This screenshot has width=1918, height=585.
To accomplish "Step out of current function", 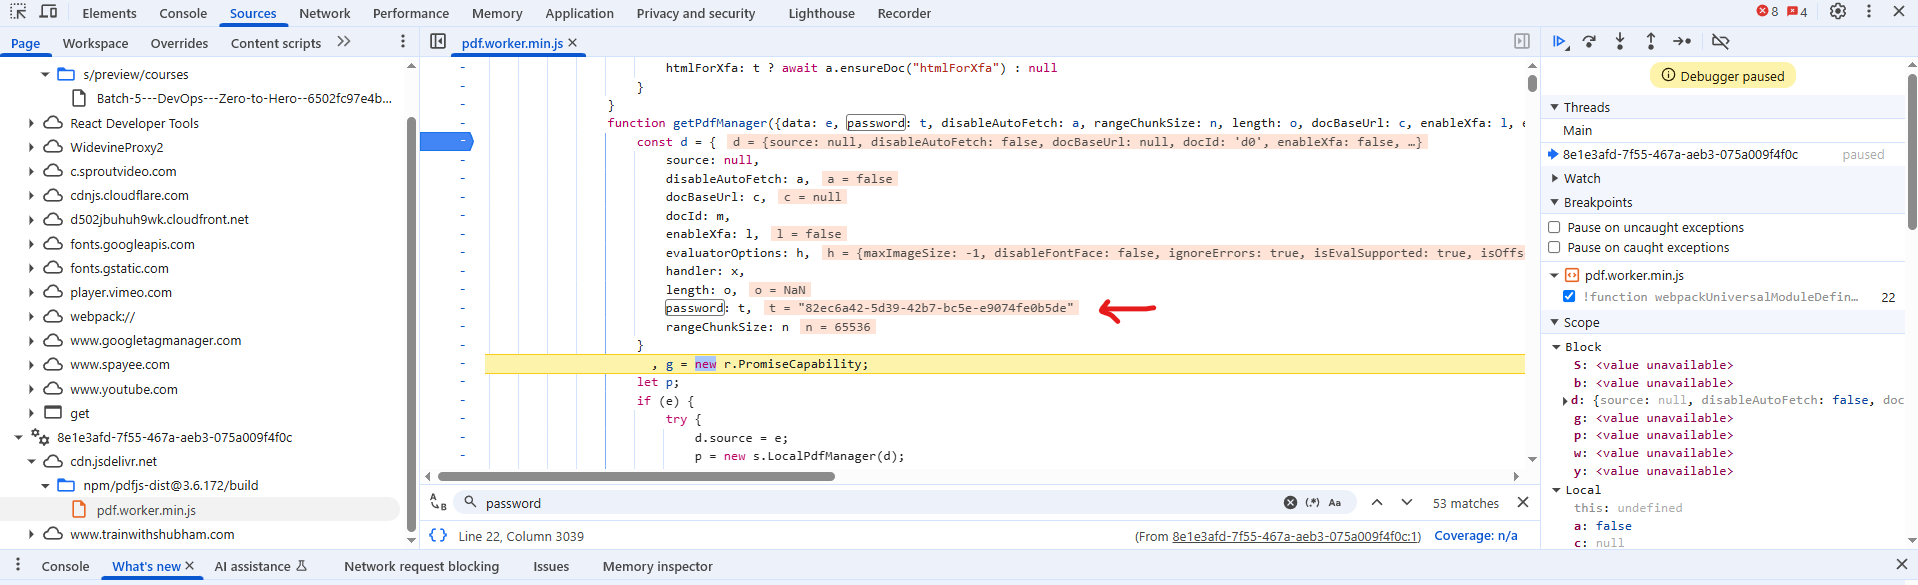I will point(1651,42).
